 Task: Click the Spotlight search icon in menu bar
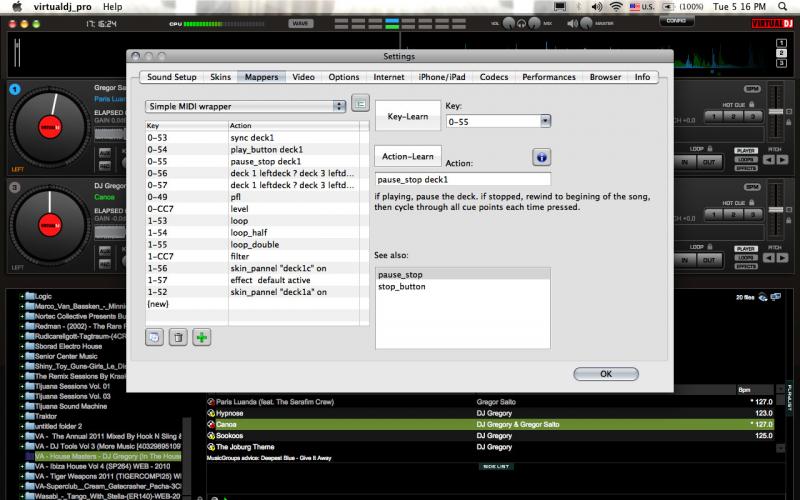pos(782,7)
